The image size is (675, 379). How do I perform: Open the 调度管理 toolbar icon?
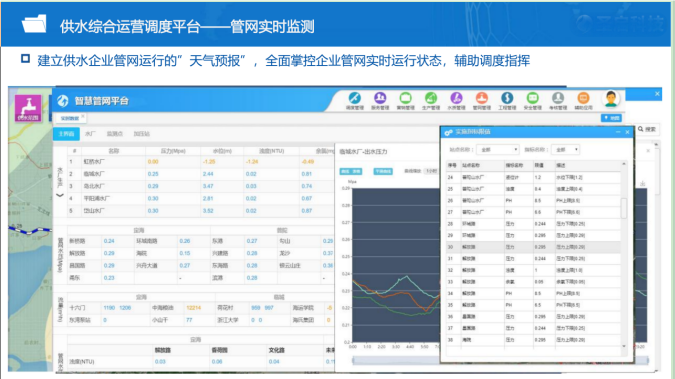[355, 99]
